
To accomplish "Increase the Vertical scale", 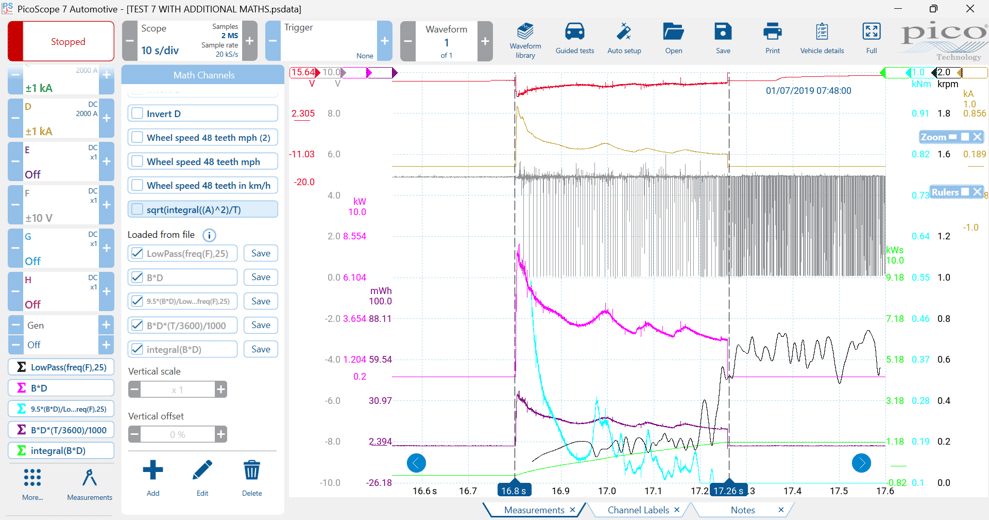I will (x=221, y=389).
